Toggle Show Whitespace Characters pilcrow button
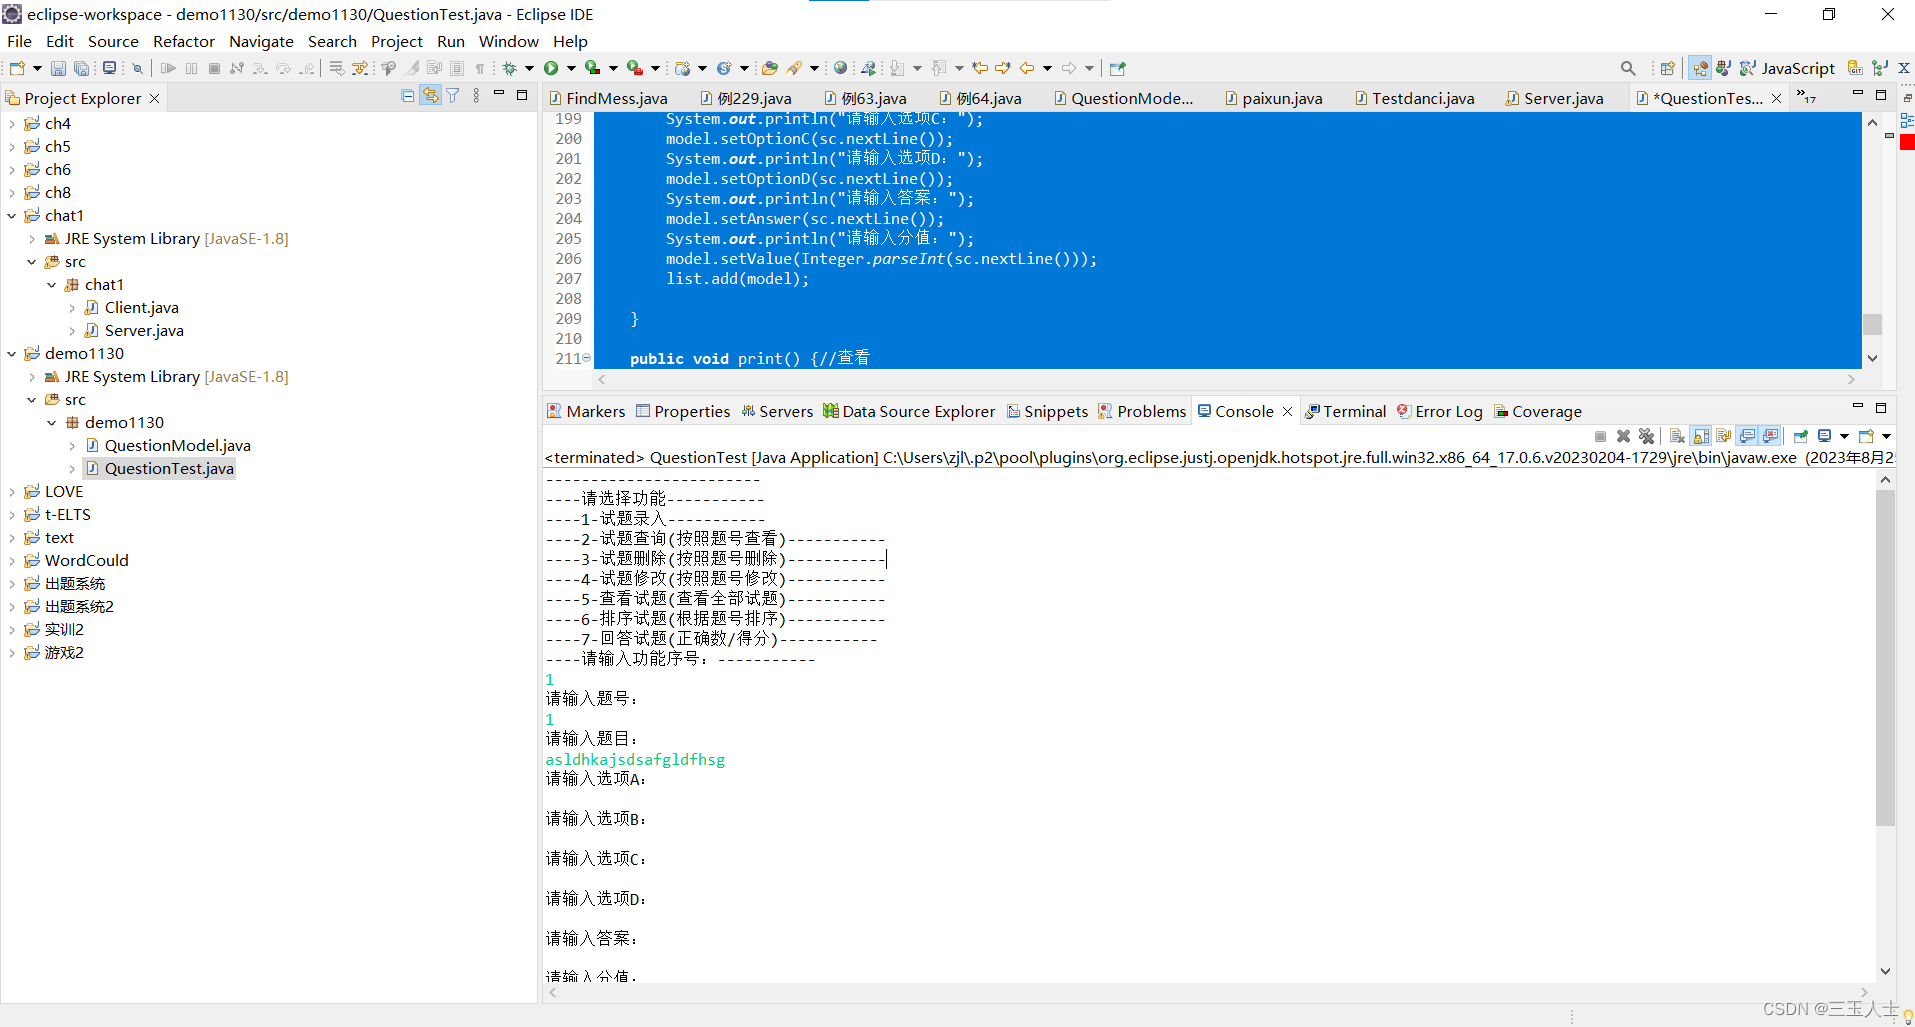Viewport: 1915px width, 1027px height. [x=480, y=68]
